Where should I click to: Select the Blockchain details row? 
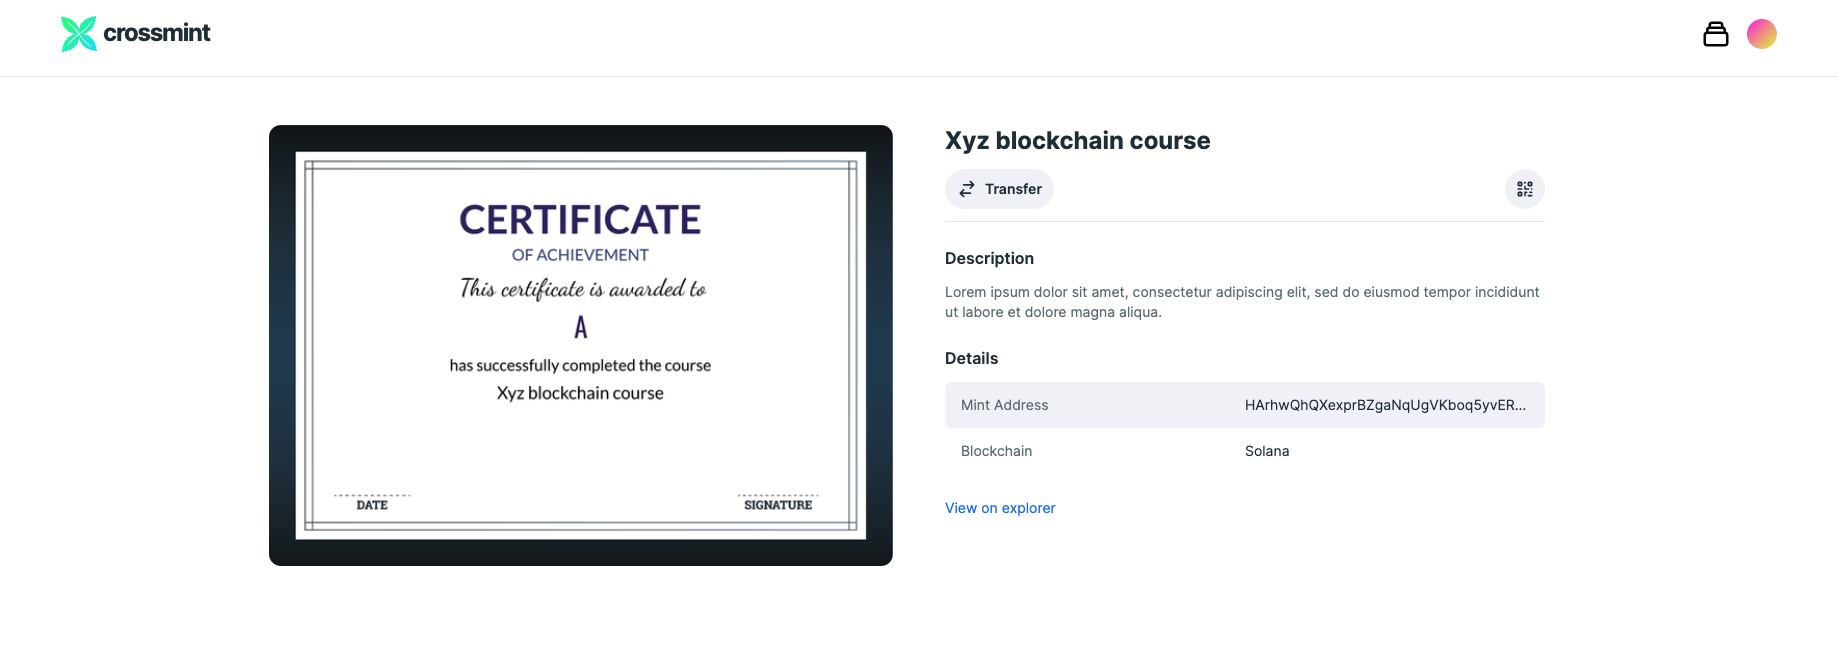click(1245, 451)
